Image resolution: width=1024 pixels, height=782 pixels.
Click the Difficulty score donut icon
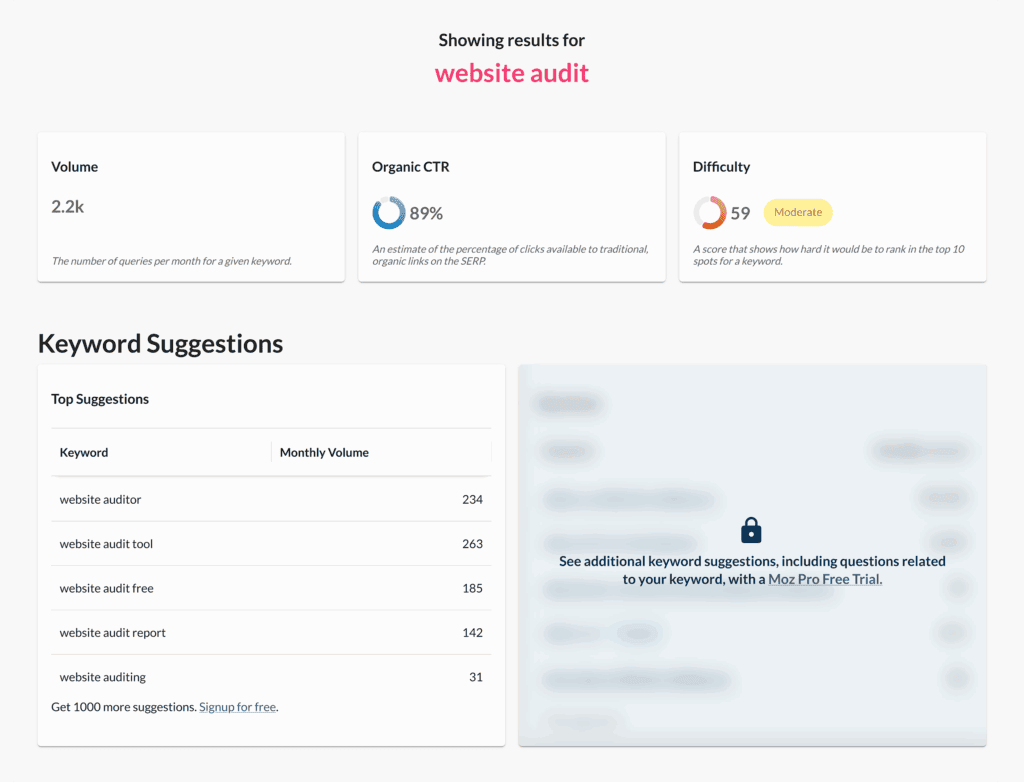pyautogui.click(x=709, y=213)
